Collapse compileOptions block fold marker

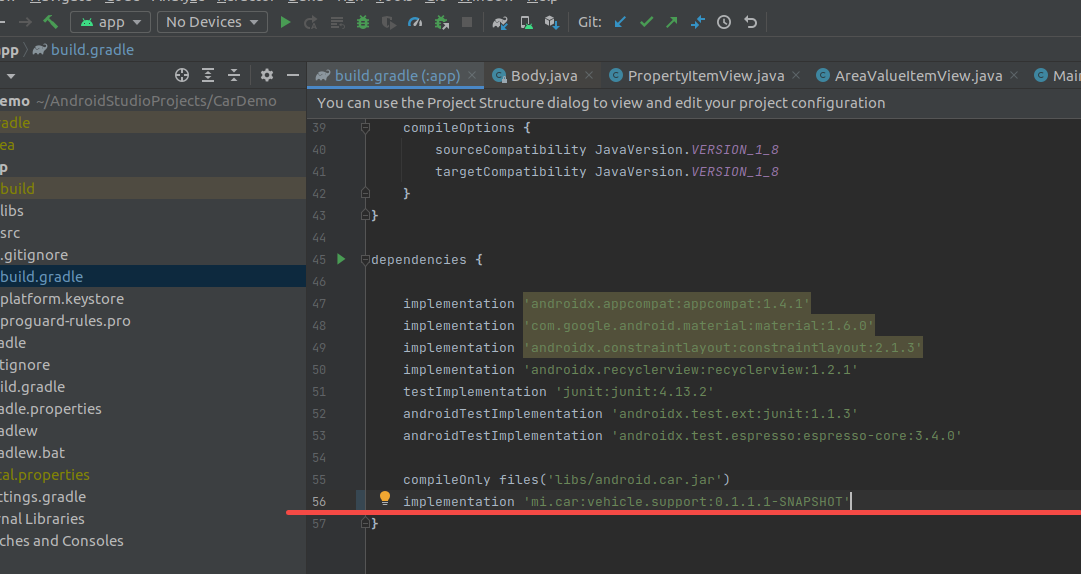click(365, 127)
